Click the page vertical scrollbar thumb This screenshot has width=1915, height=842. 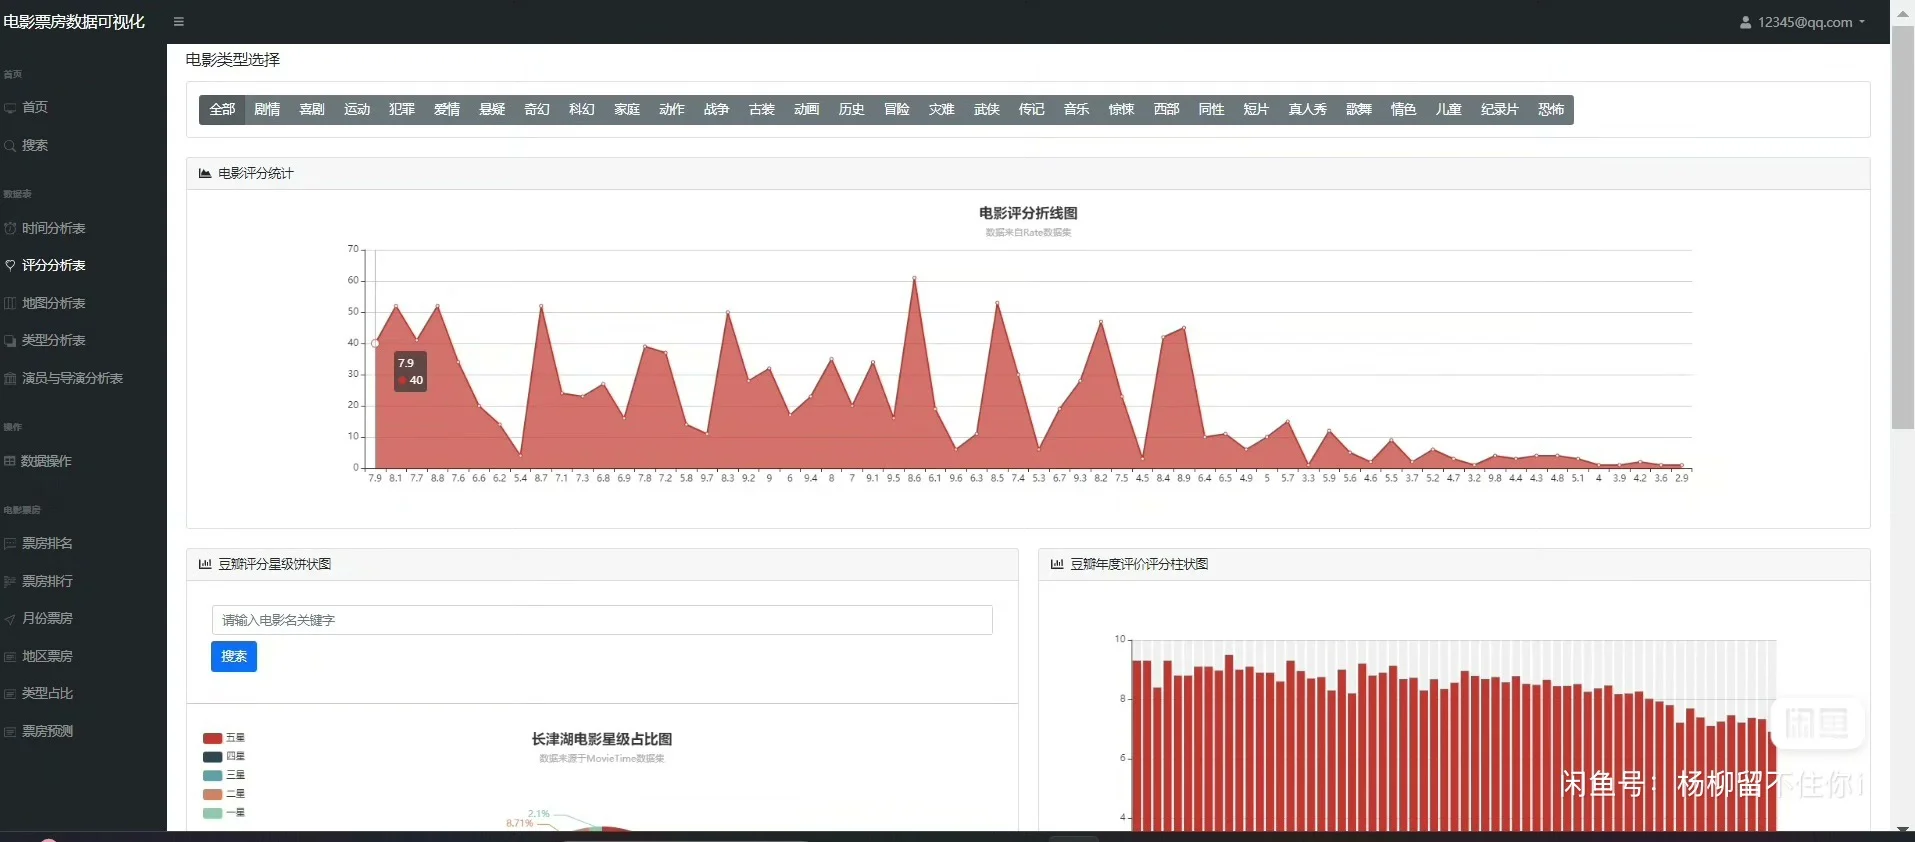pyautogui.click(x=1903, y=228)
